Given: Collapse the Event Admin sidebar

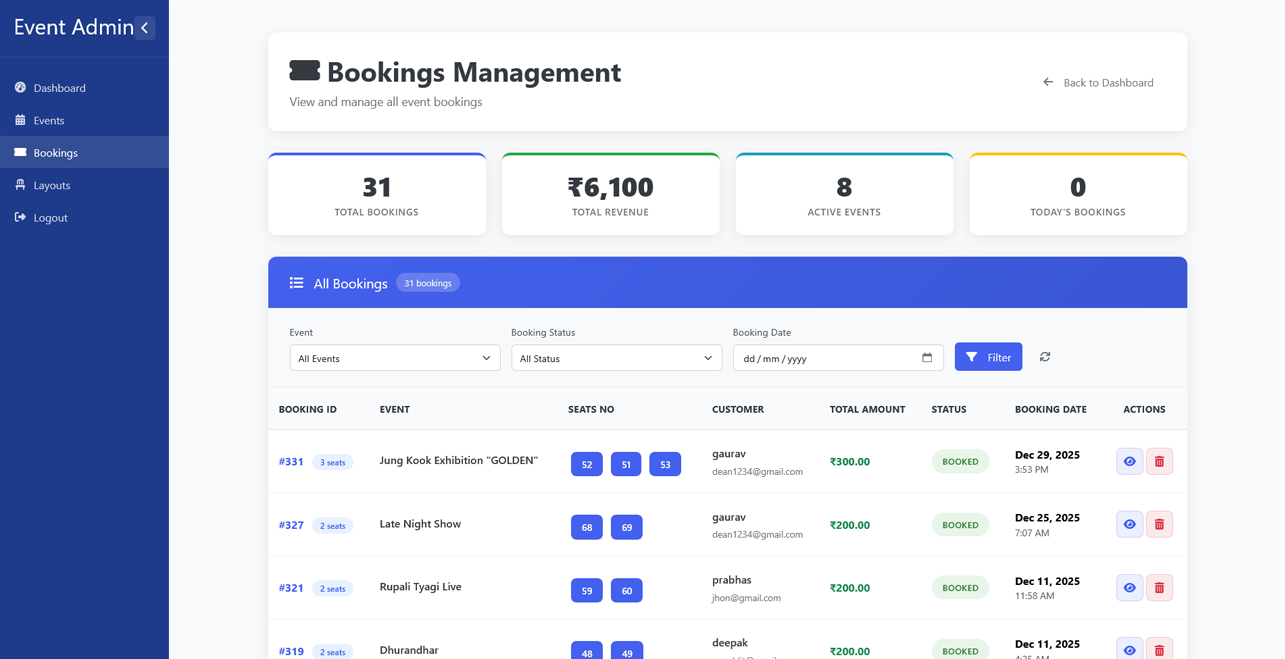Looking at the screenshot, I should pos(145,27).
